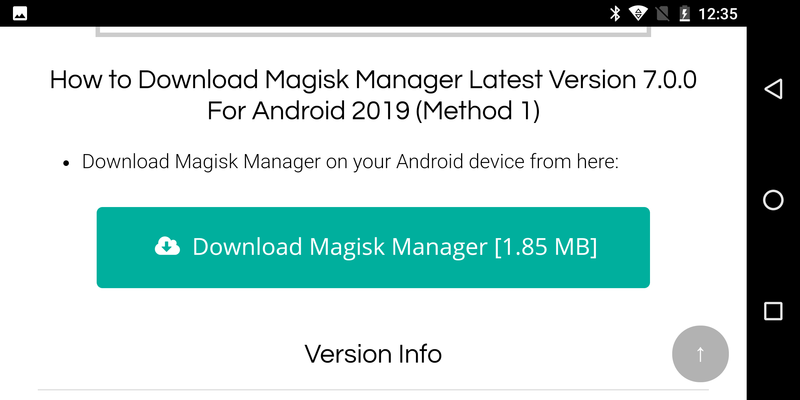The height and width of the screenshot is (400, 800).
Task: Click the gray scroll-to-top arrow button
Action: 700,354
